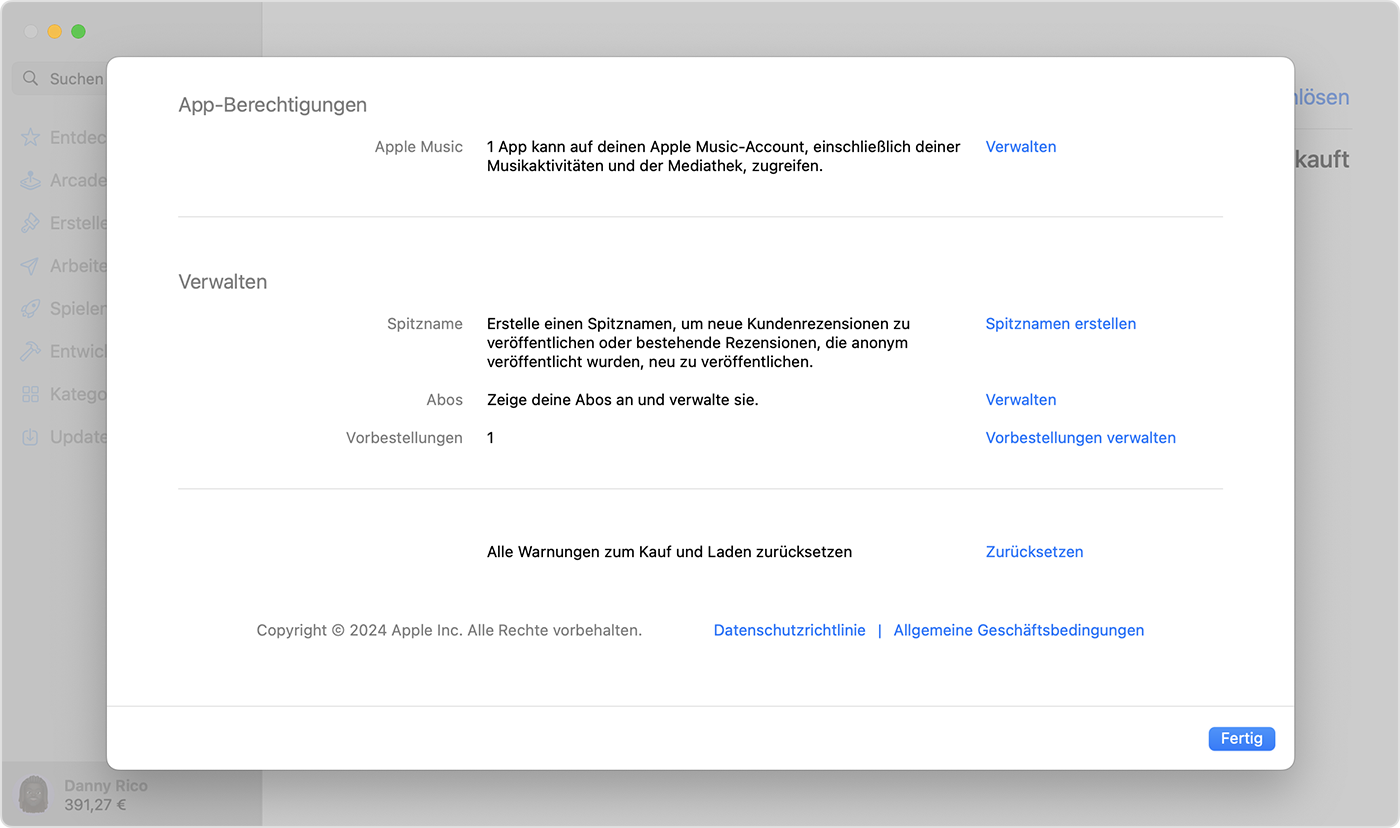The width and height of the screenshot is (1400, 828).
Task: Reset purchase warnings via Zurücksetzen
Action: click(1034, 551)
